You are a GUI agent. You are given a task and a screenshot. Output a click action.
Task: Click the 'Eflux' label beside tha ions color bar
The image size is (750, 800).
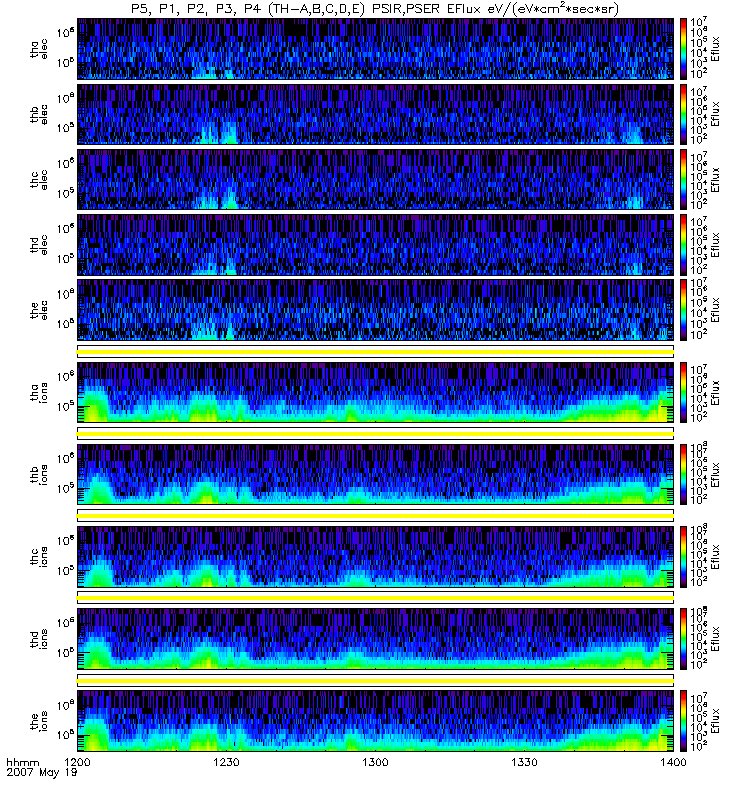tap(715, 393)
